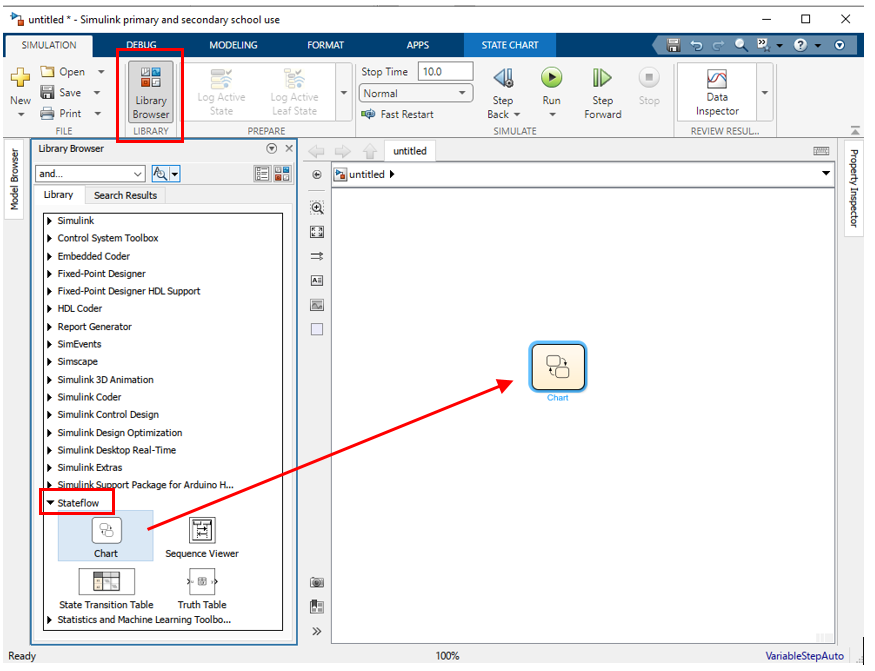Select the State Transition Table block
This screenshot has height=671, width=875.
pos(106,588)
